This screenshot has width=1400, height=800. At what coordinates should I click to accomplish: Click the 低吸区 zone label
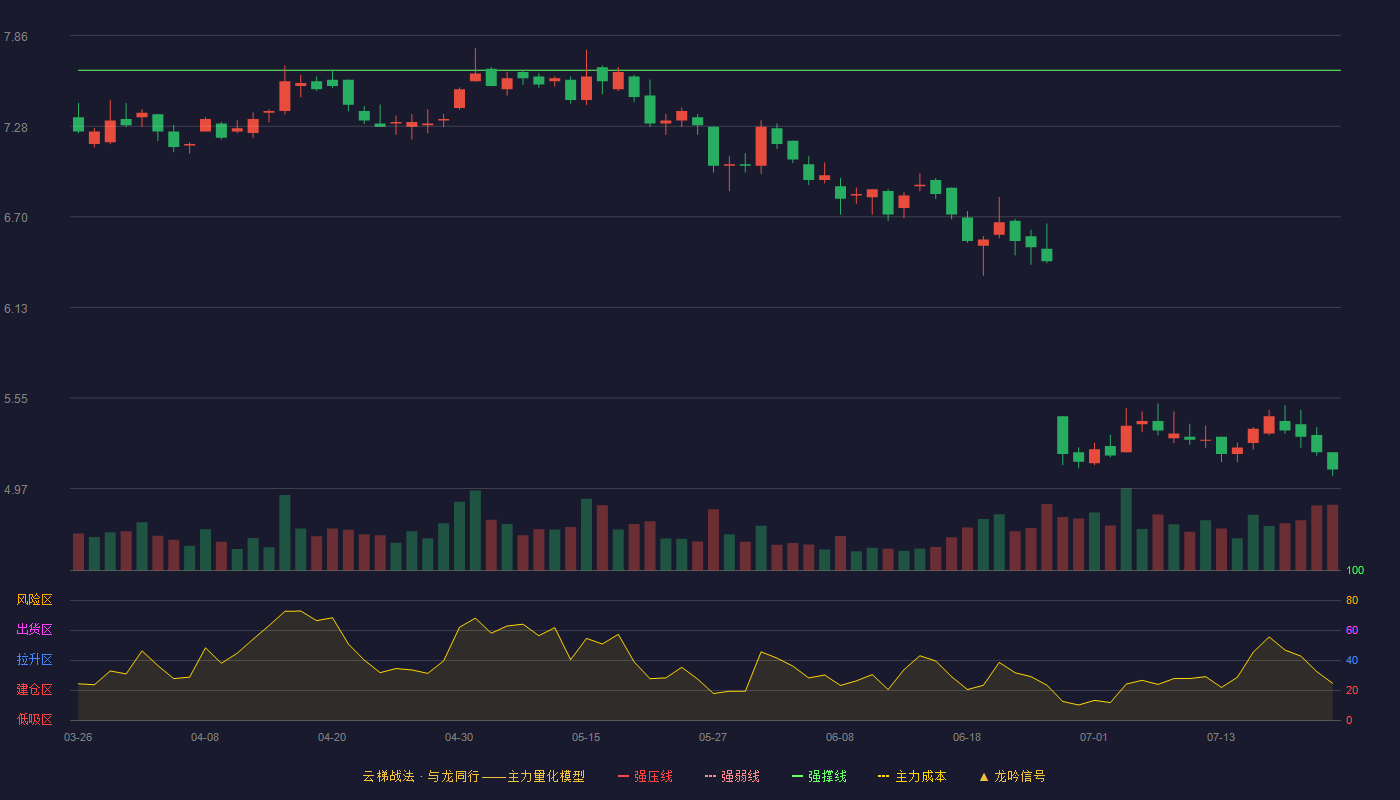tap(34, 719)
